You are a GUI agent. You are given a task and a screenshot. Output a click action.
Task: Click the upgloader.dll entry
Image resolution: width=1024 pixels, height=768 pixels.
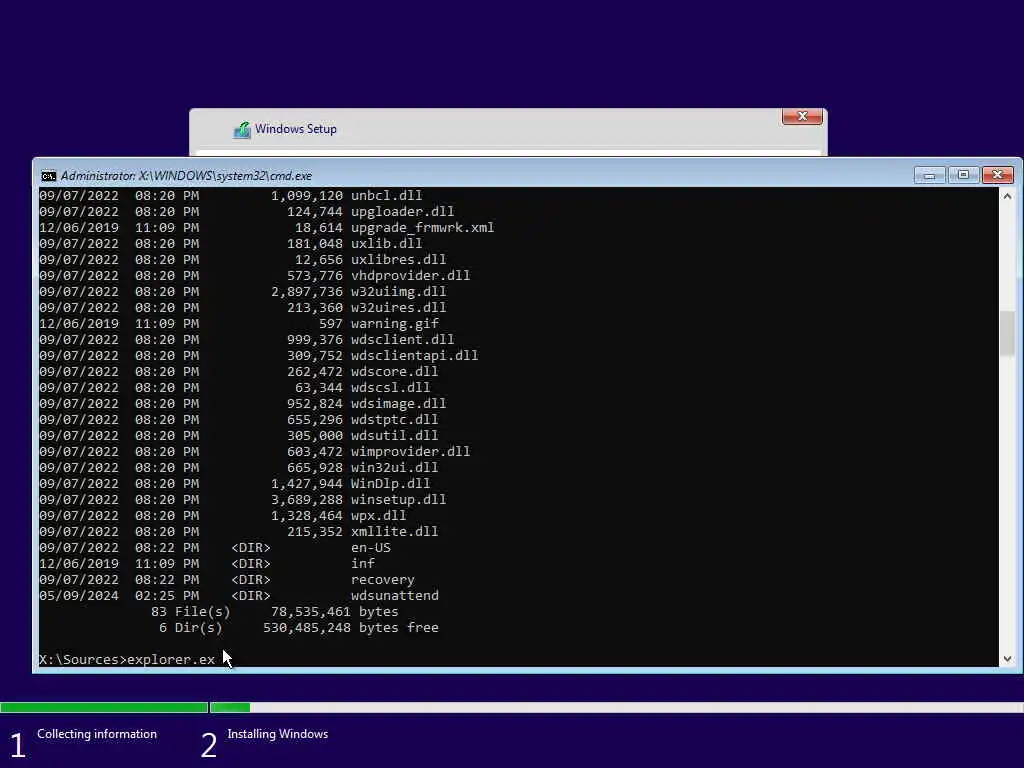(402, 212)
